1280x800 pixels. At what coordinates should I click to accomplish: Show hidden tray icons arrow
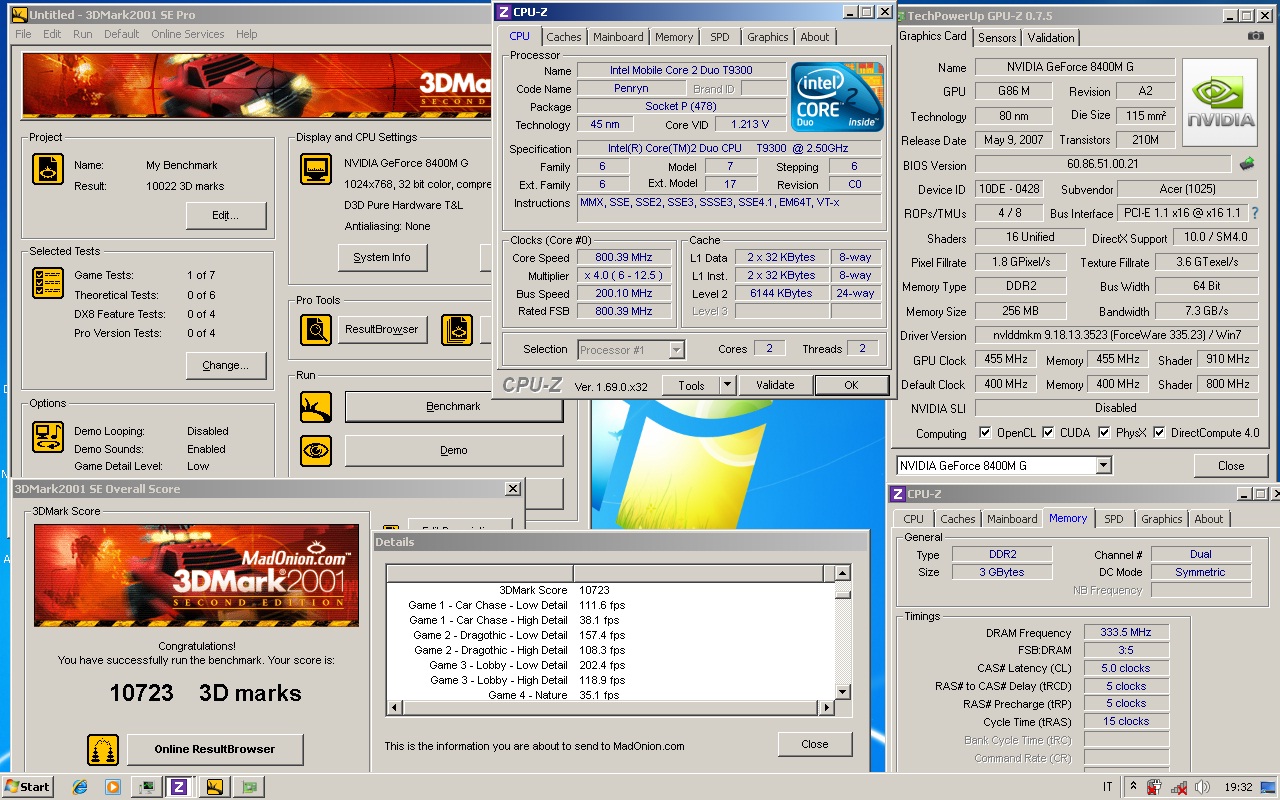click(1134, 787)
